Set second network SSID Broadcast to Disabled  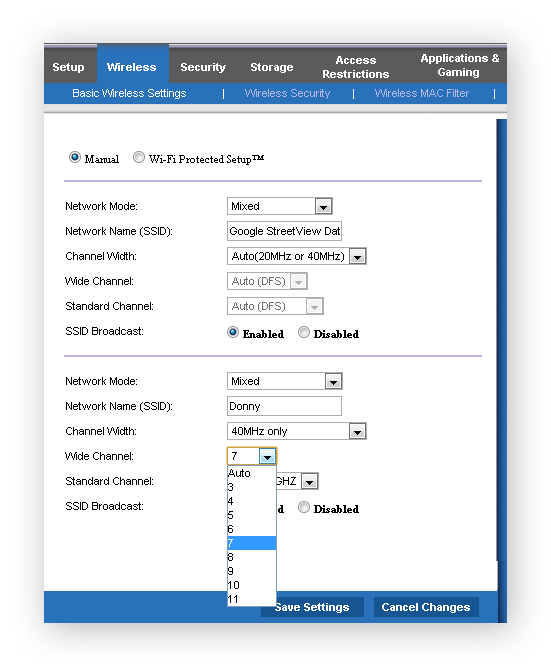pyautogui.click(x=303, y=507)
